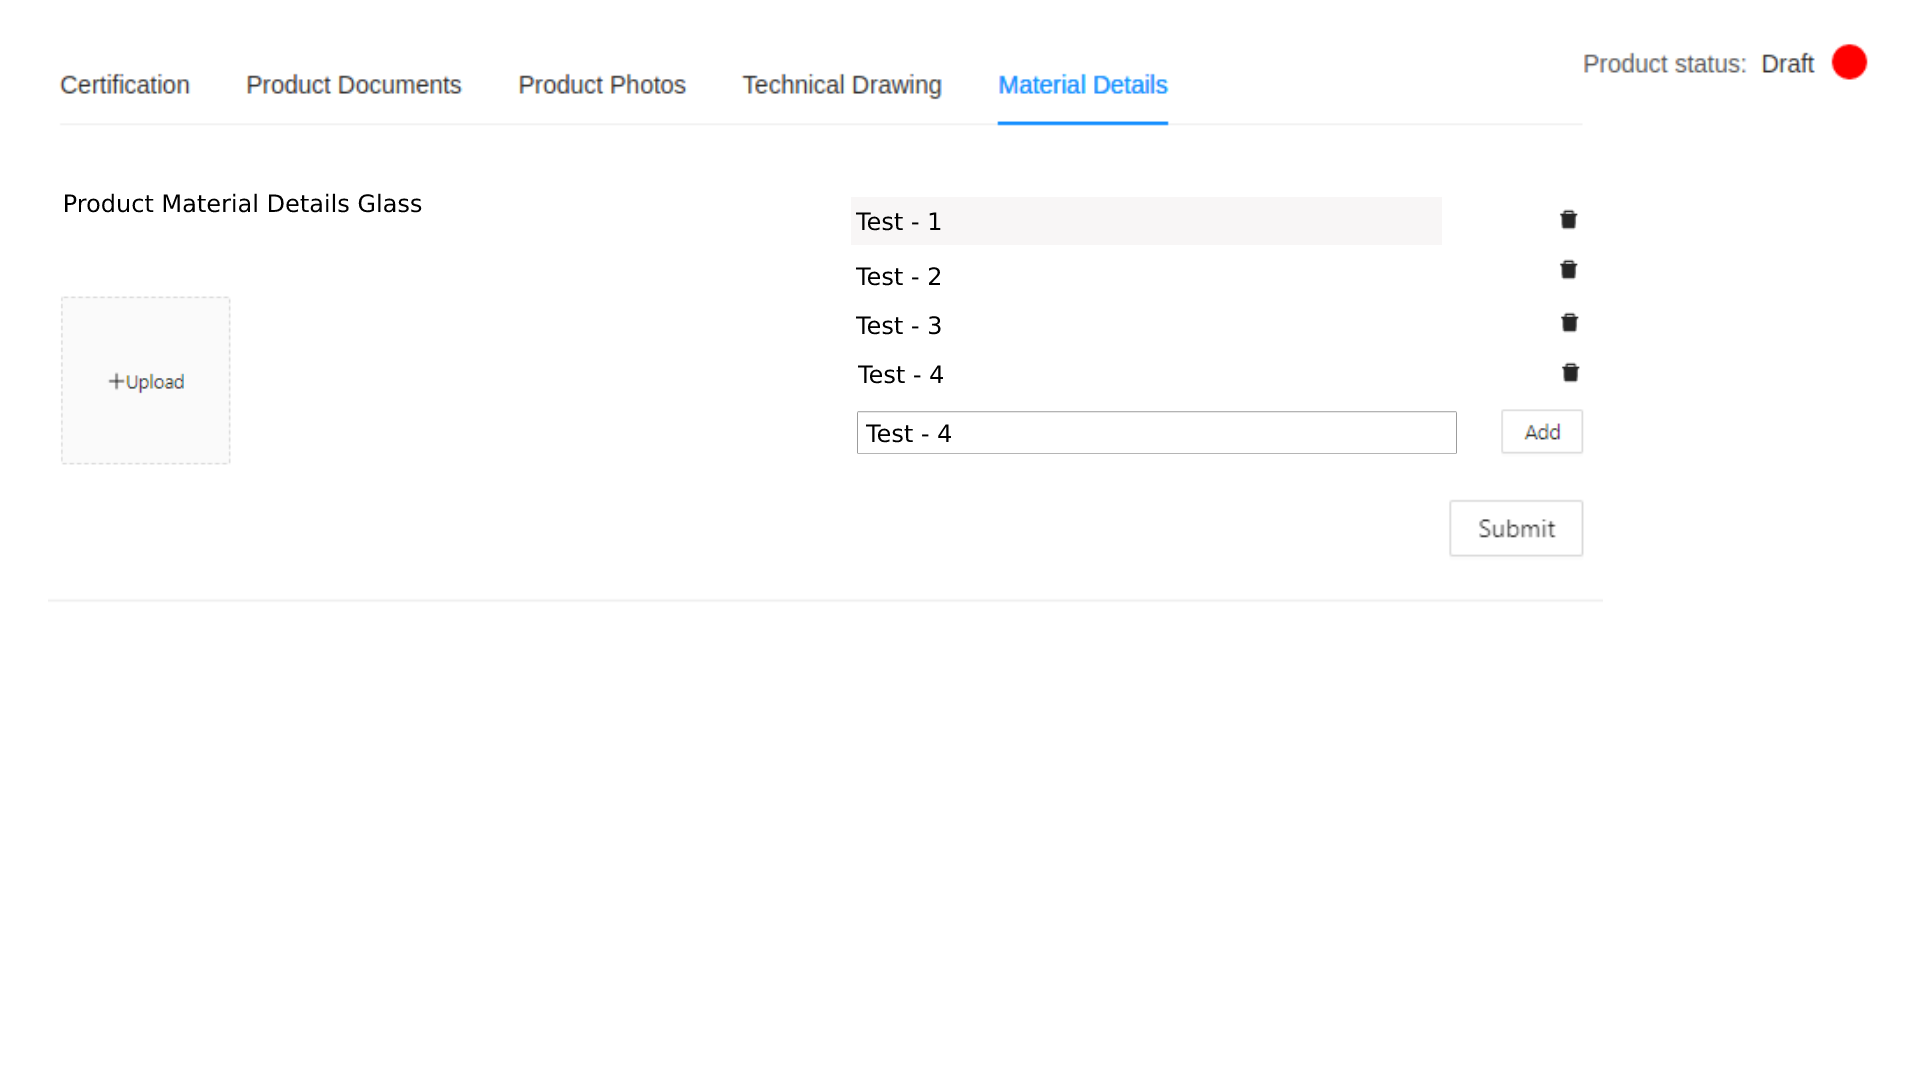Delete the Test - 4 entry

[1570, 373]
